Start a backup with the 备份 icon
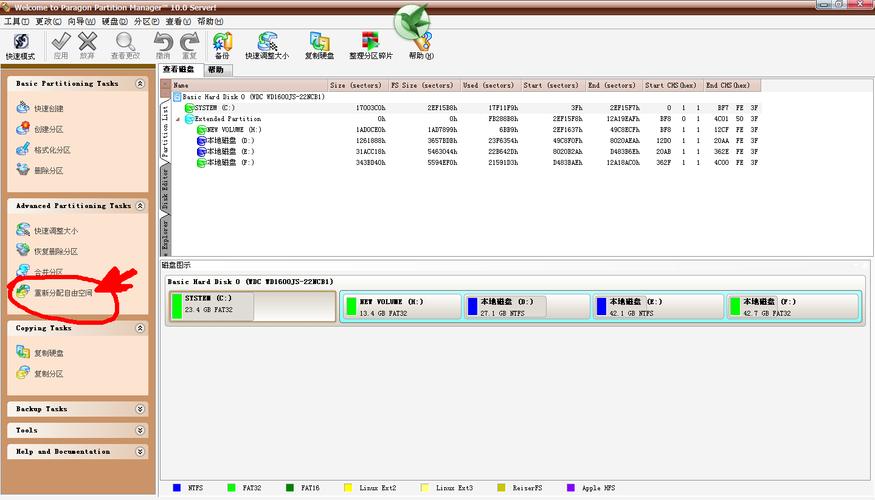Image resolution: width=875 pixels, height=500 pixels. coord(222,46)
